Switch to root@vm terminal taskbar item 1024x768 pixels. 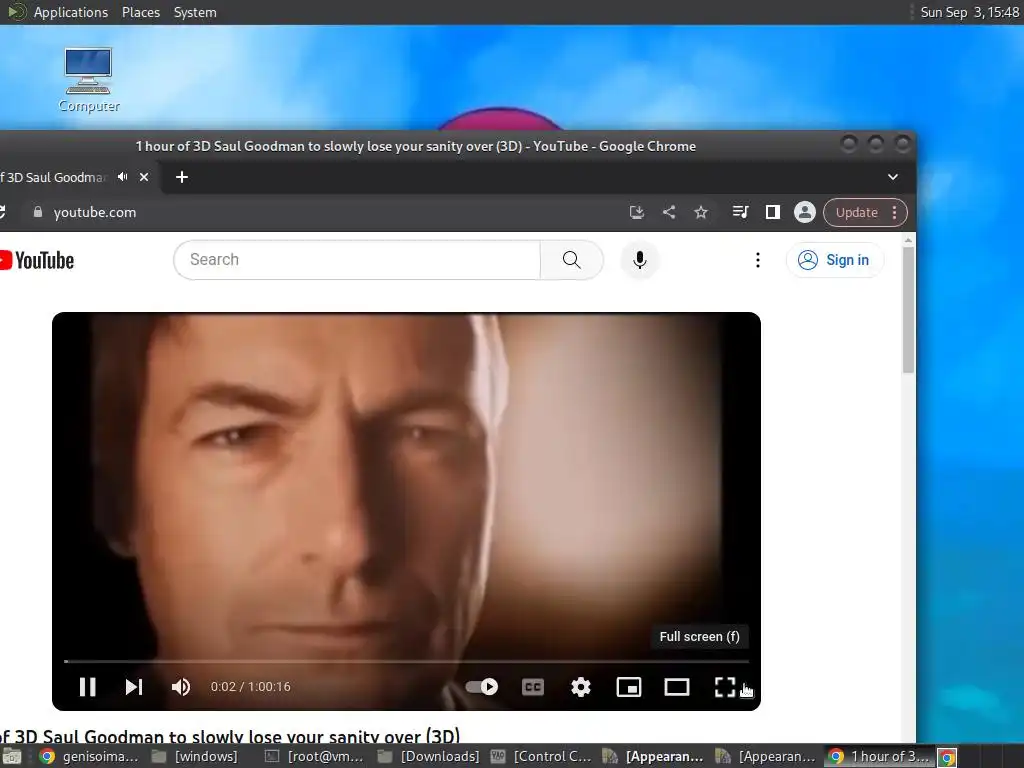tap(315, 756)
